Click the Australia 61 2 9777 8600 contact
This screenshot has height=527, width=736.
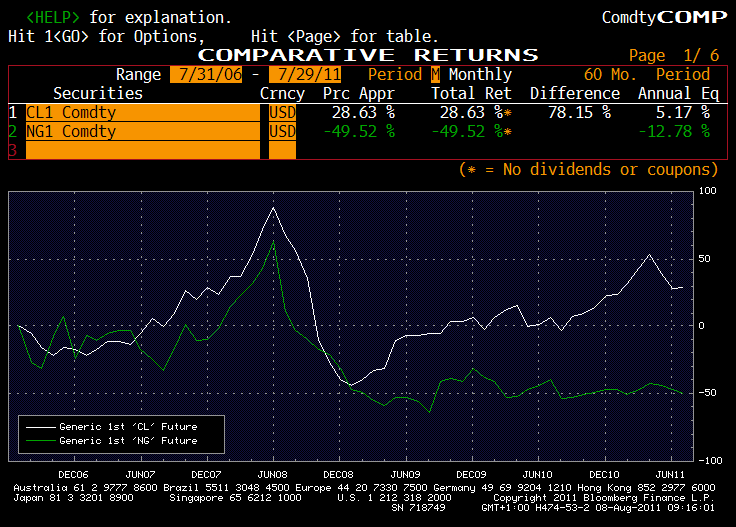click(x=85, y=488)
